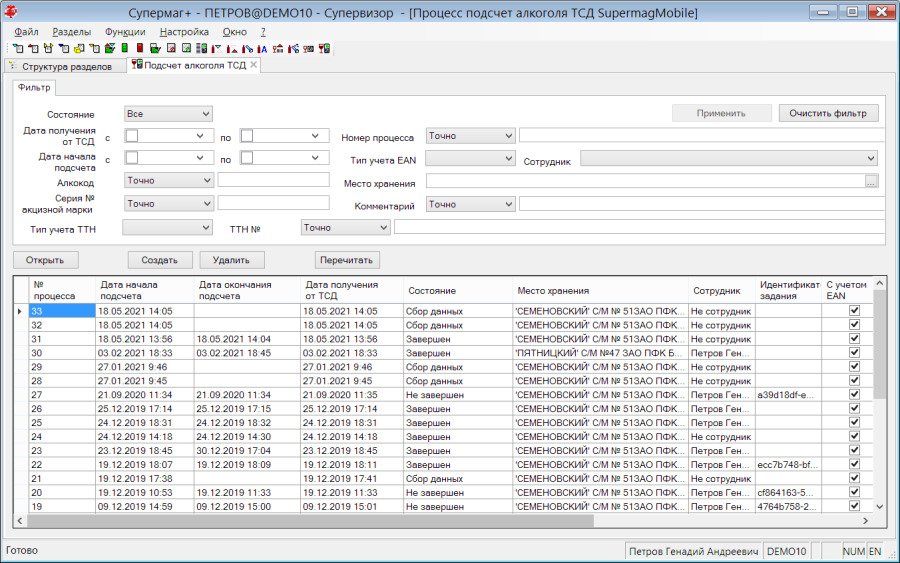Switch to the 'Структура разделов' tab
Image resolution: width=900 pixels, height=563 pixels.
pyautogui.click(x=66, y=67)
